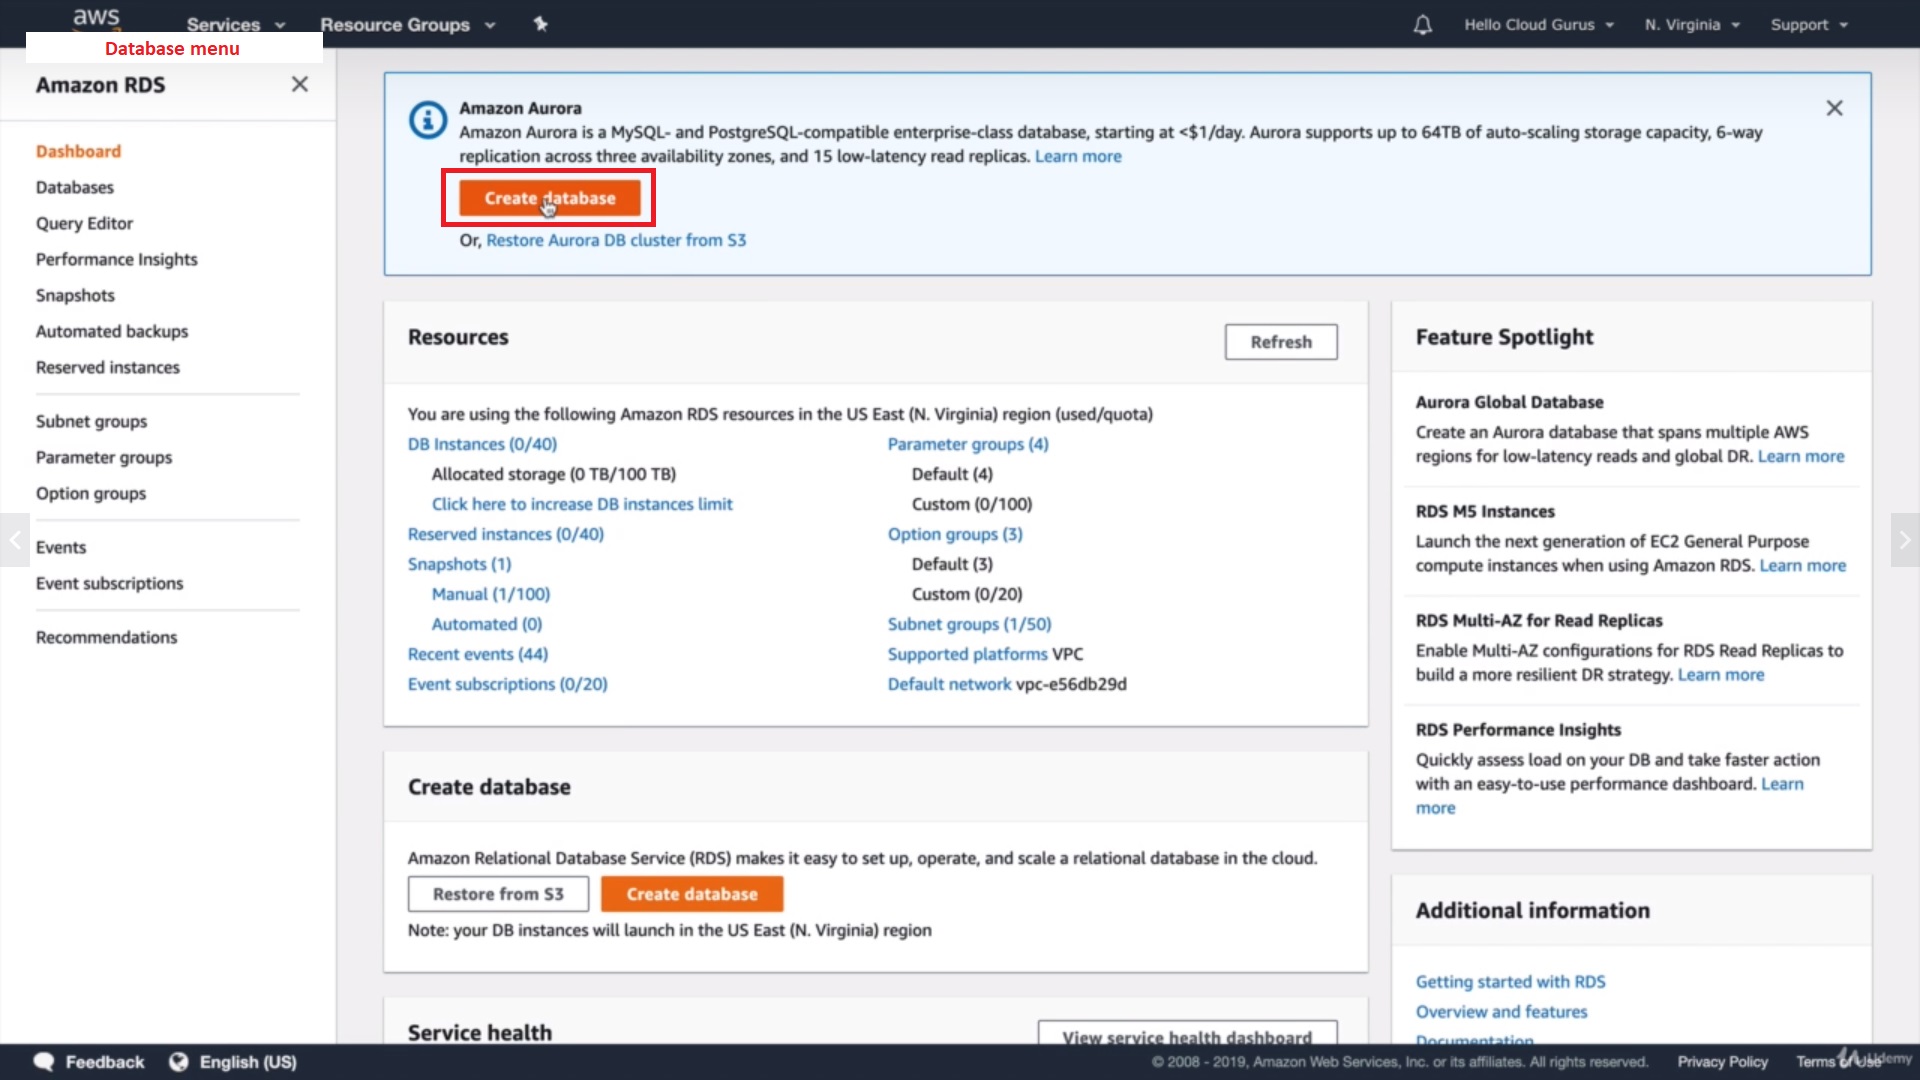
Task: Click the Refresh button in Resources
Action: pyautogui.click(x=1280, y=342)
